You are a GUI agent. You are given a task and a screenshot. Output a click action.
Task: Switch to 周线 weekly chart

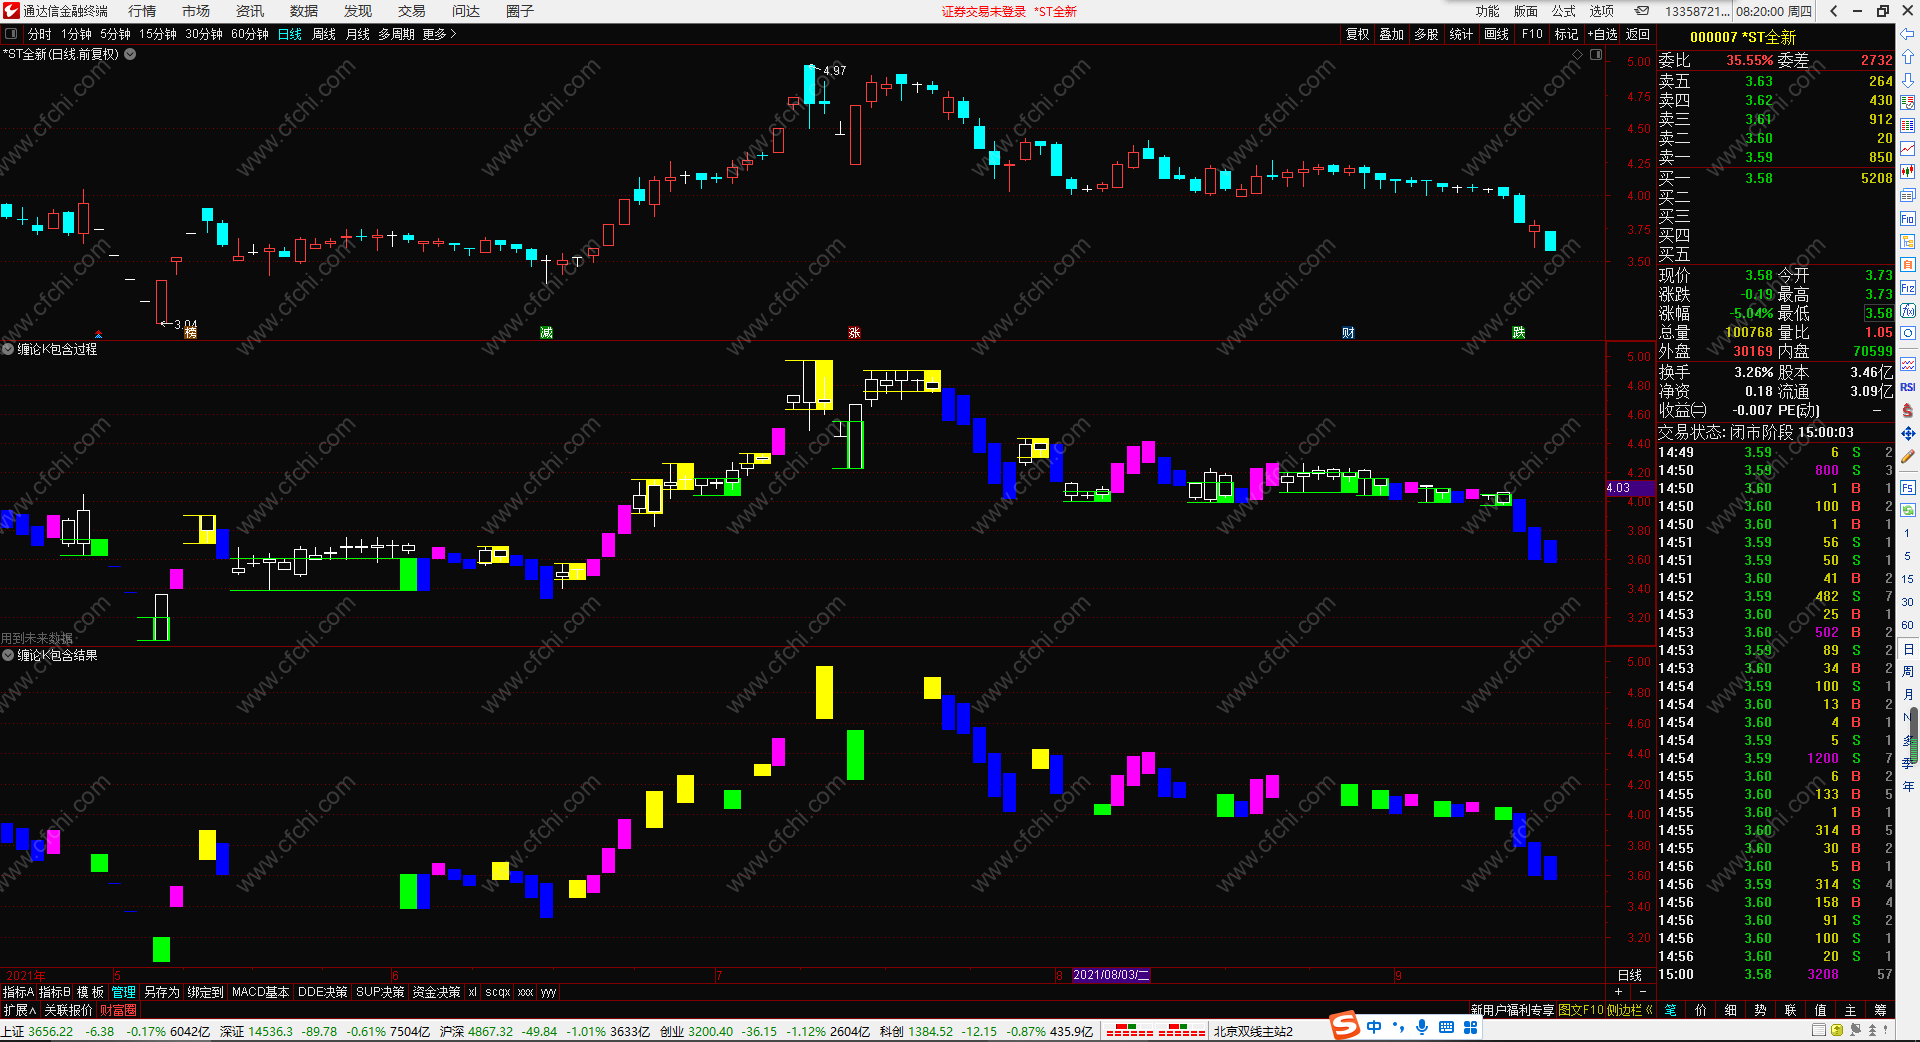(324, 34)
